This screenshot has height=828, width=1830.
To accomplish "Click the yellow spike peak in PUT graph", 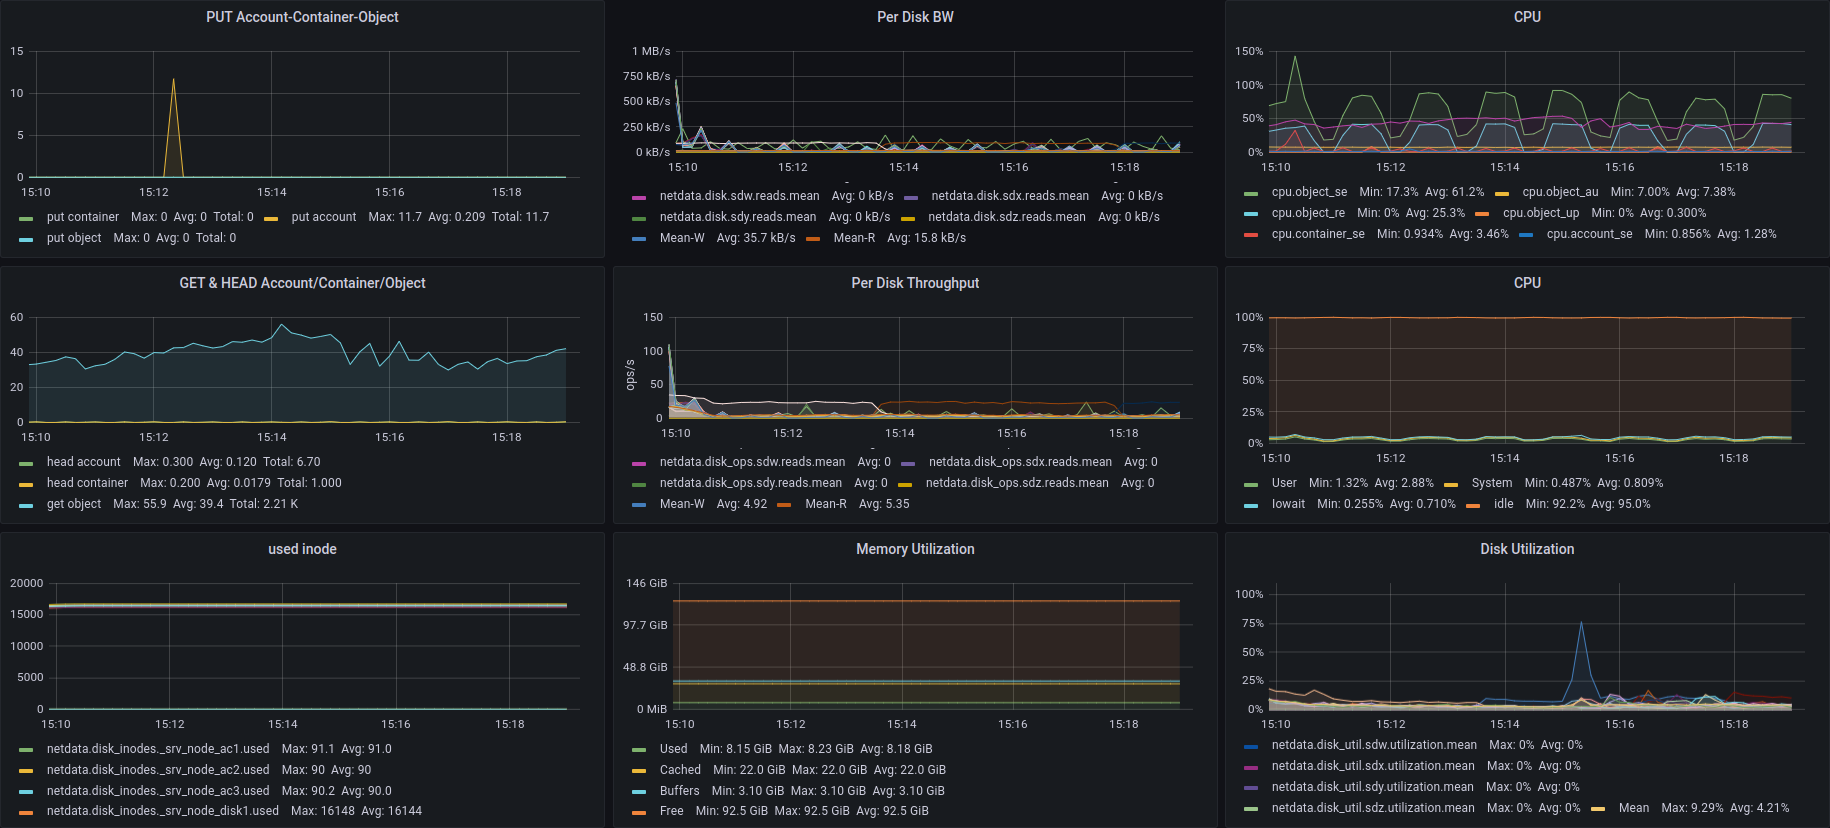I will click(173, 80).
